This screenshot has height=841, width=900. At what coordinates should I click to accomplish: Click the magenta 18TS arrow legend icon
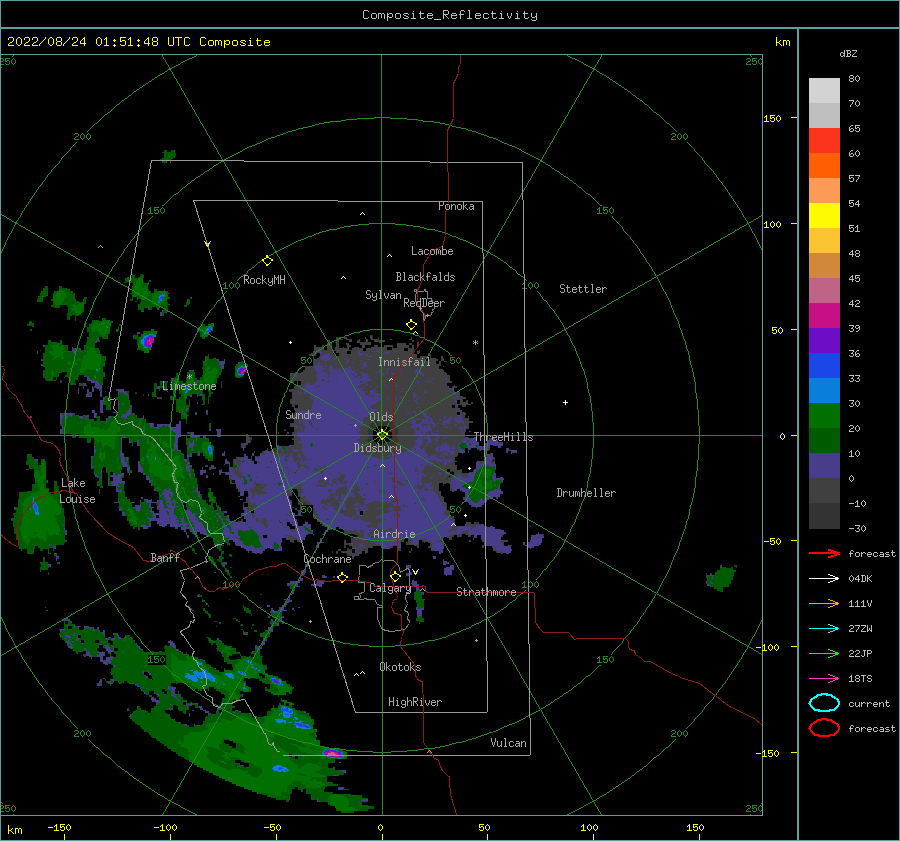pyautogui.click(x=824, y=679)
